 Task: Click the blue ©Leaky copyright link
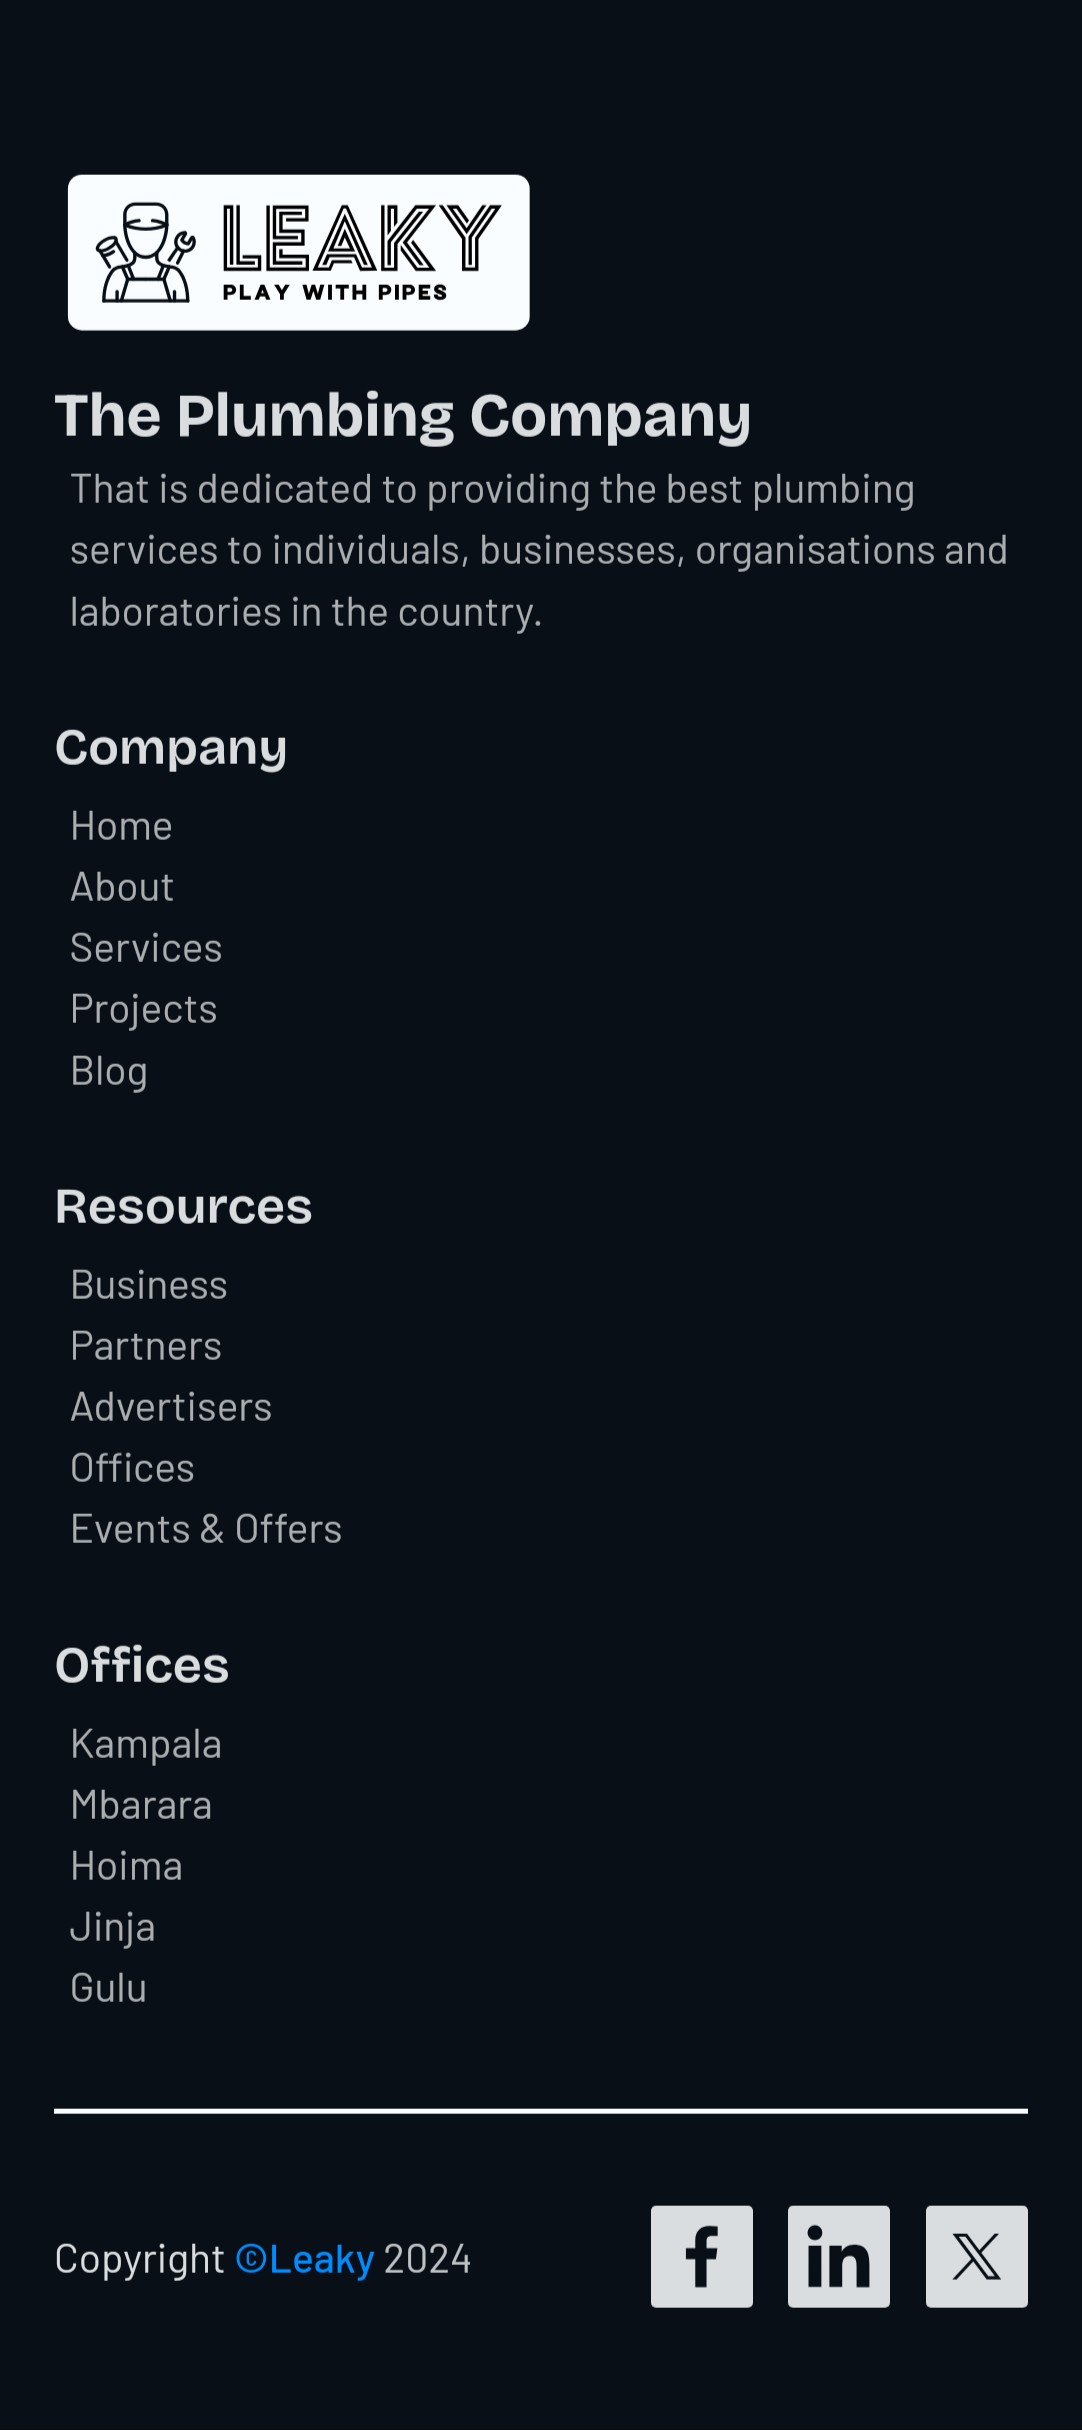pyautogui.click(x=305, y=2259)
